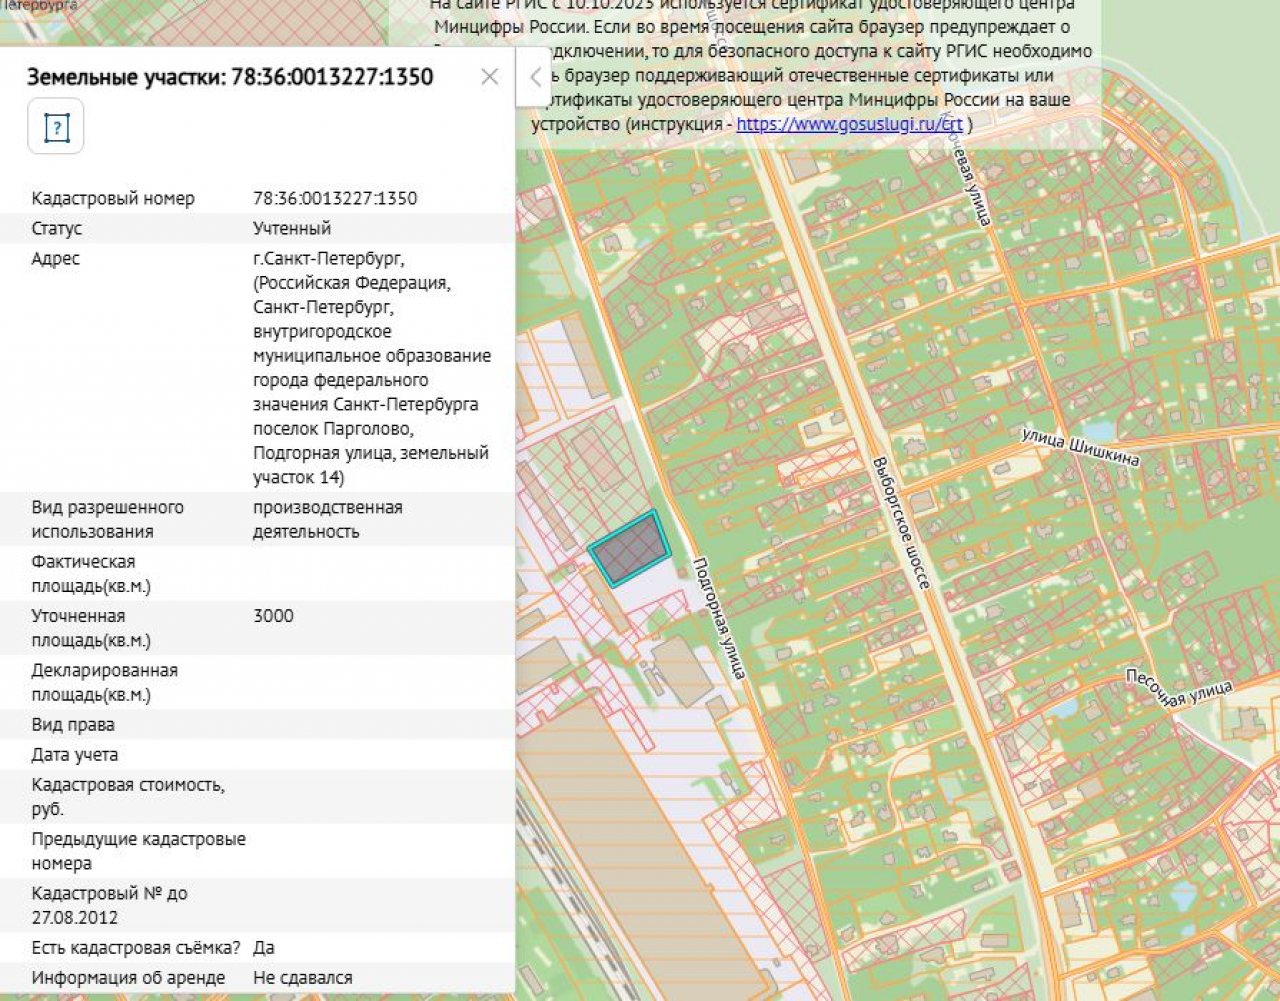Click the Уточненная площадь value 3000
The image size is (1280, 1001).
click(273, 616)
